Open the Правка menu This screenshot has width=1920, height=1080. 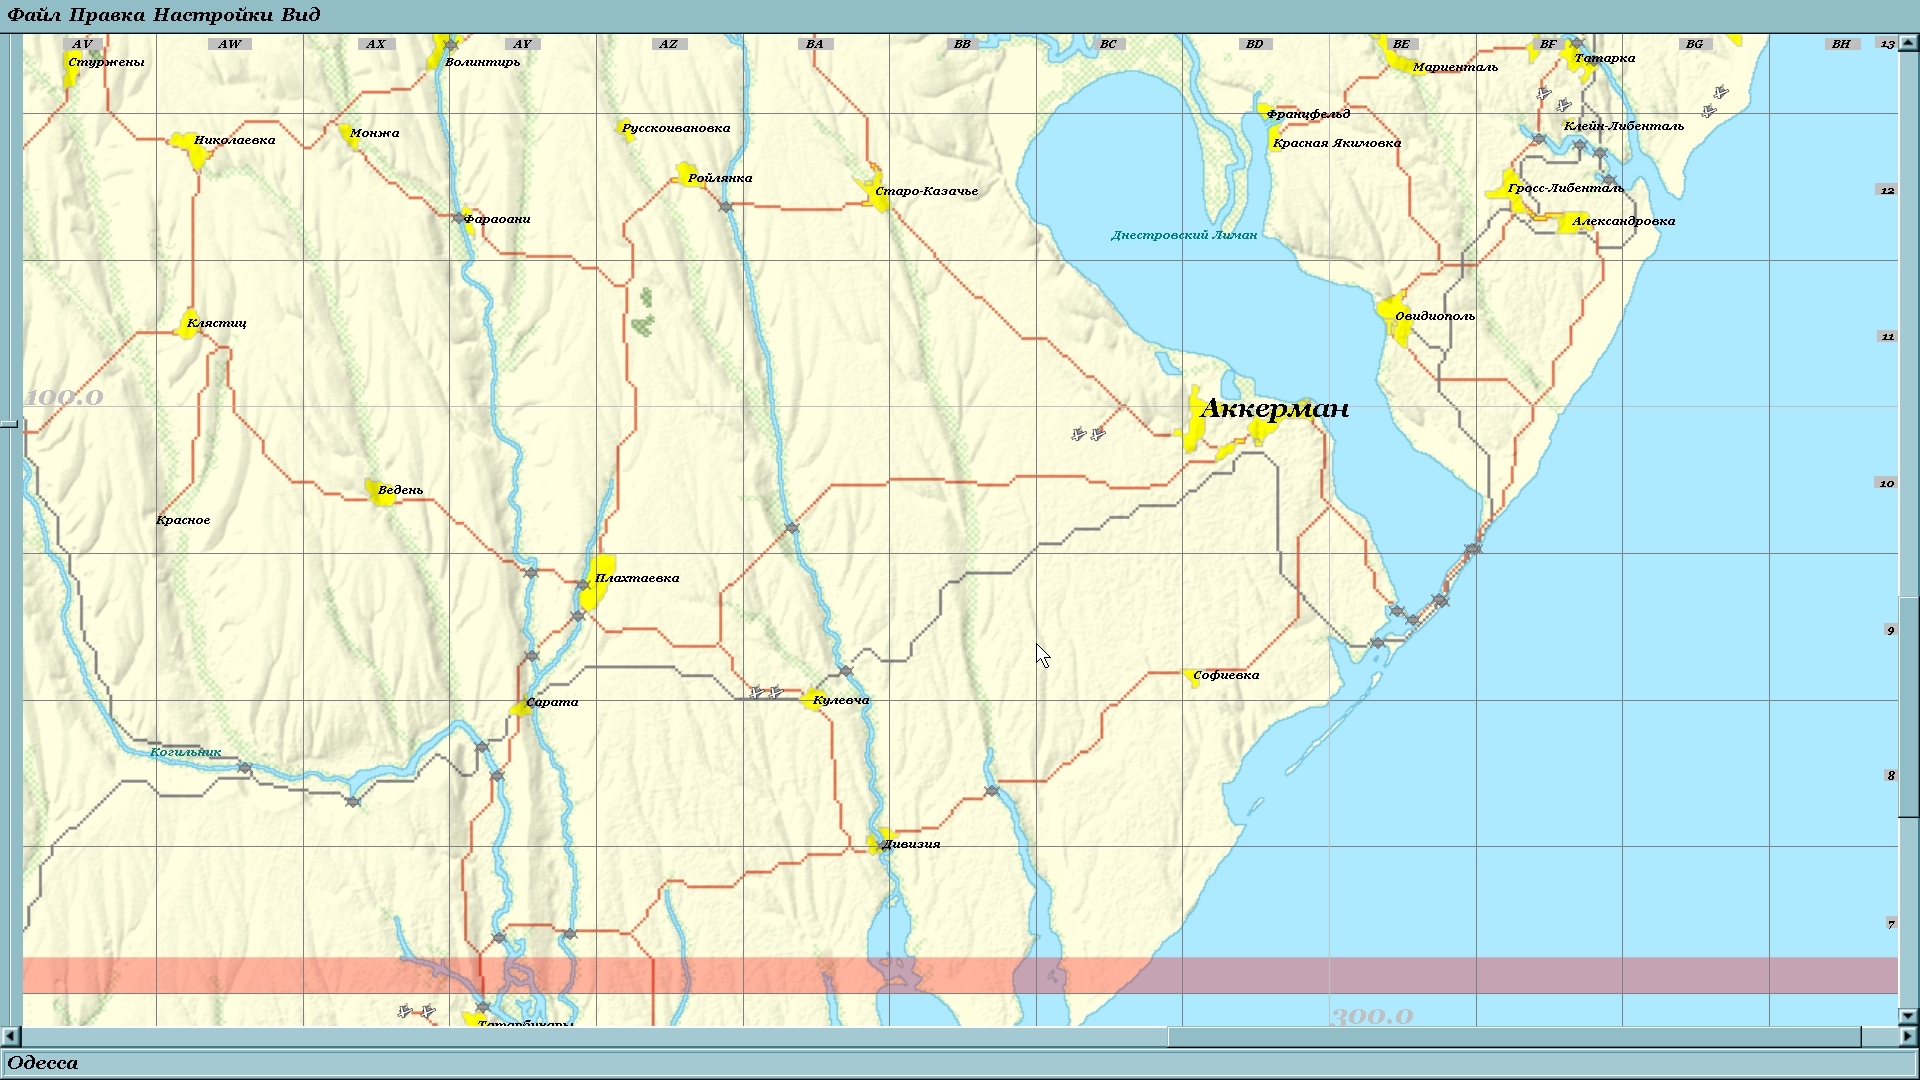(x=106, y=15)
